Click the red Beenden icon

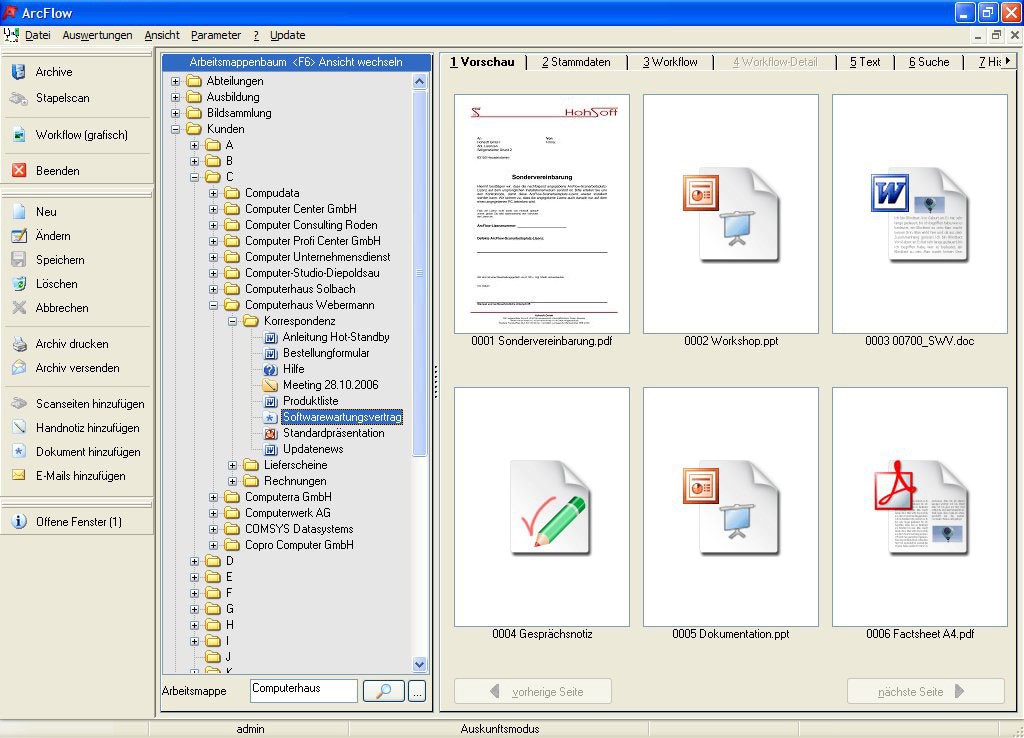19,170
